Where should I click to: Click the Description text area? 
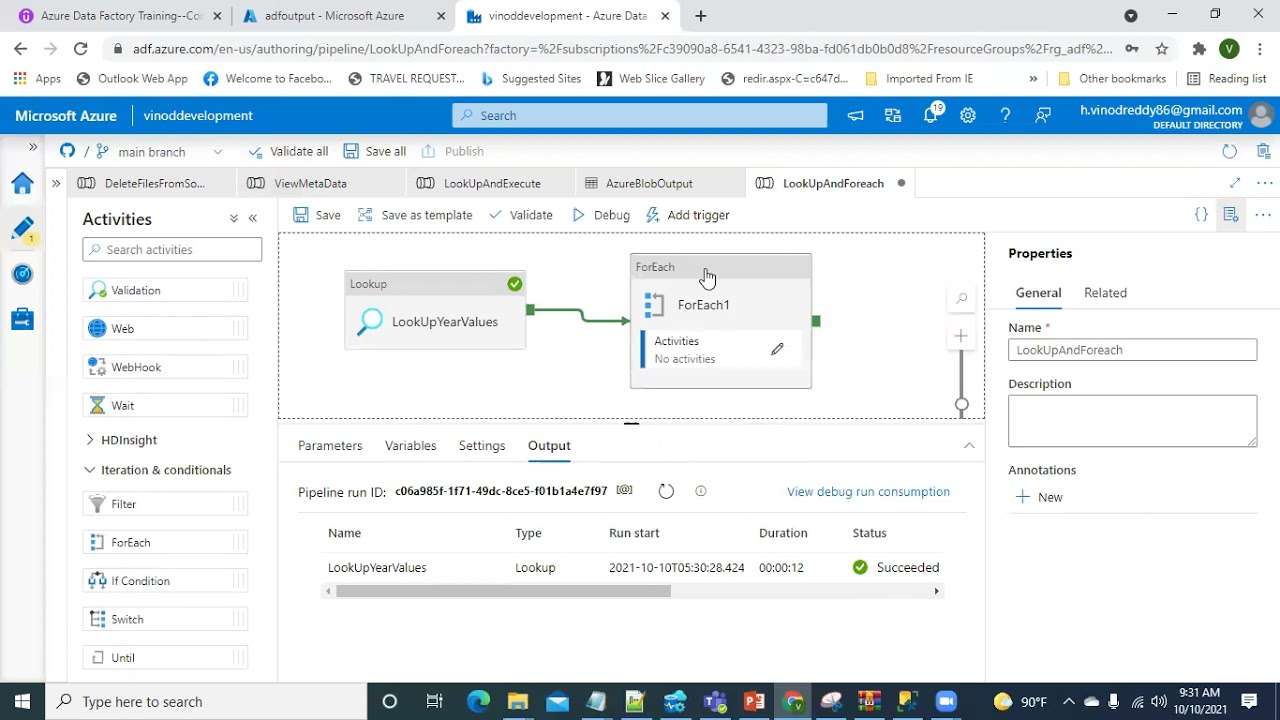click(1132, 420)
